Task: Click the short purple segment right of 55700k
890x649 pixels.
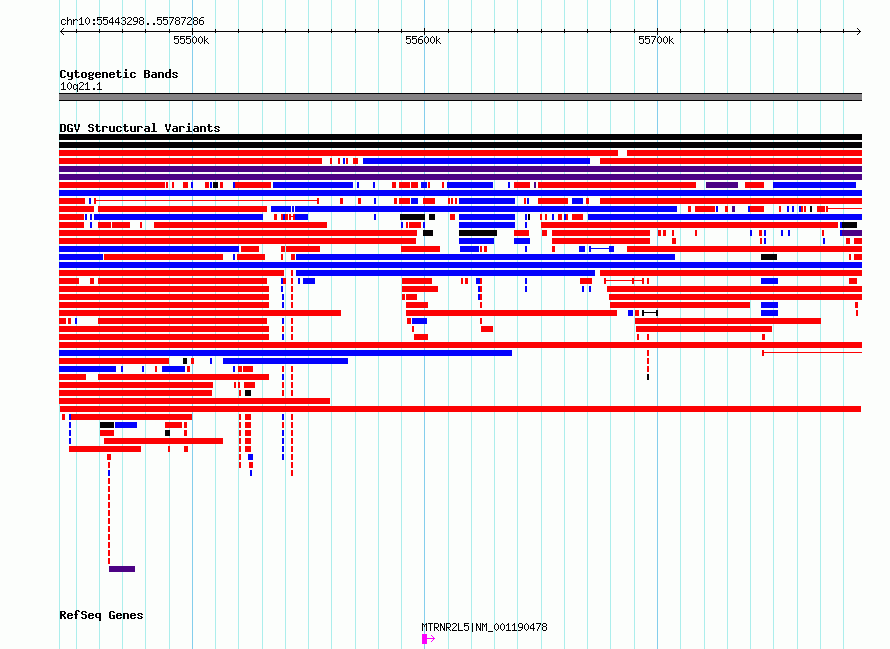Action: [x=721, y=185]
